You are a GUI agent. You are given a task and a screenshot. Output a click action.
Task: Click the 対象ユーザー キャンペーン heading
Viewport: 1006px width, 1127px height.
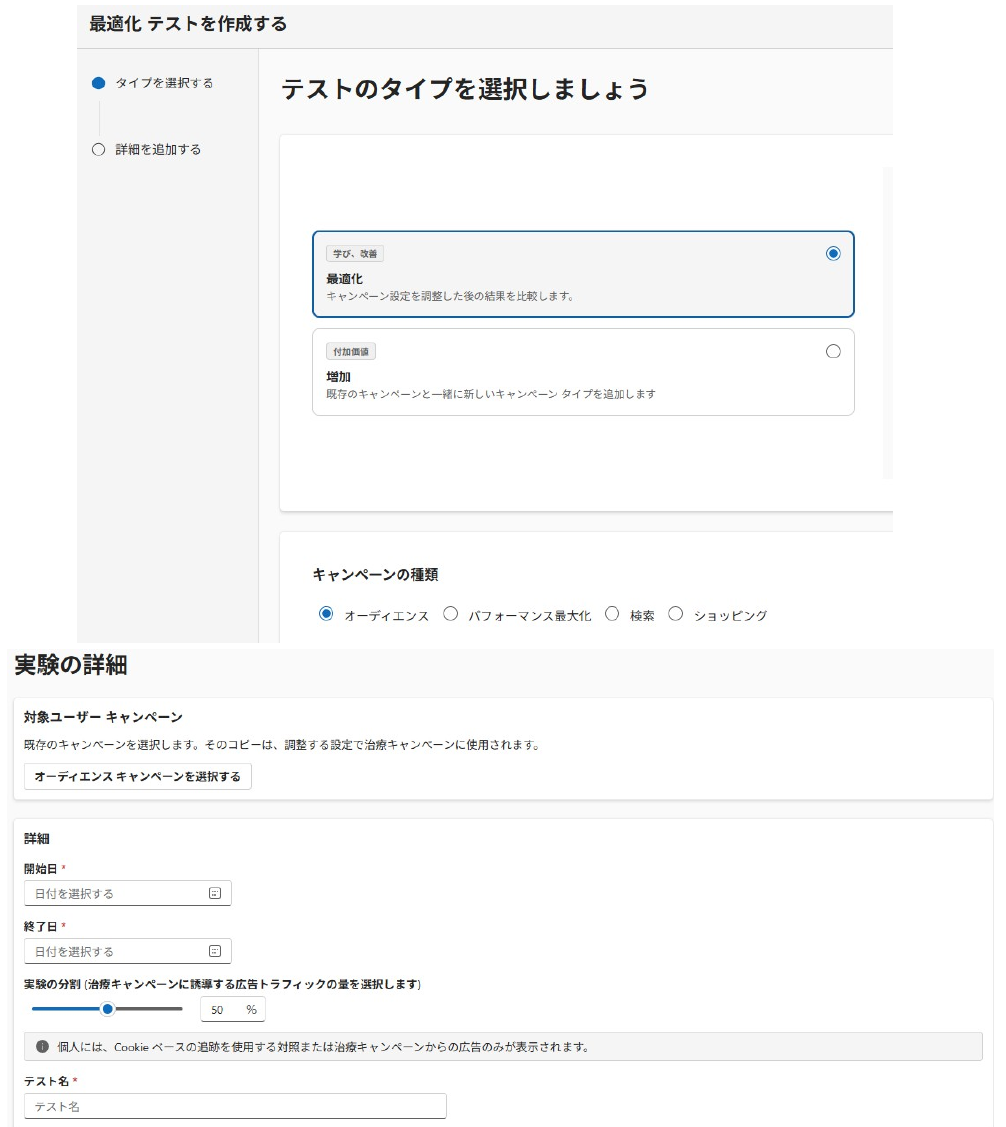[x=103, y=717]
